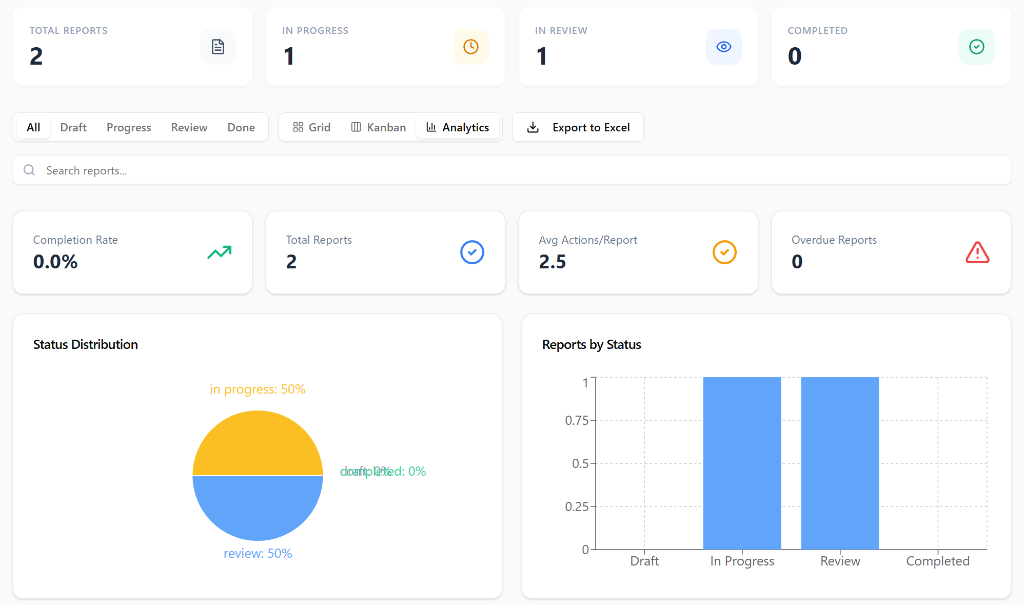Click the green checkmark icon in Completed card
The width and height of the screenshot is (1024, 605).
(976, 46)
